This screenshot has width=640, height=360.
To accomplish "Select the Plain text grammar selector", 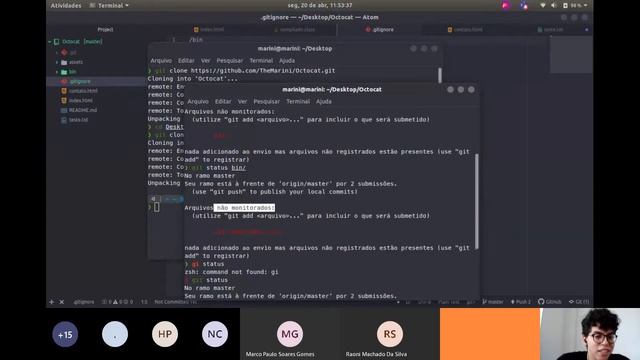I will point(449,302).
